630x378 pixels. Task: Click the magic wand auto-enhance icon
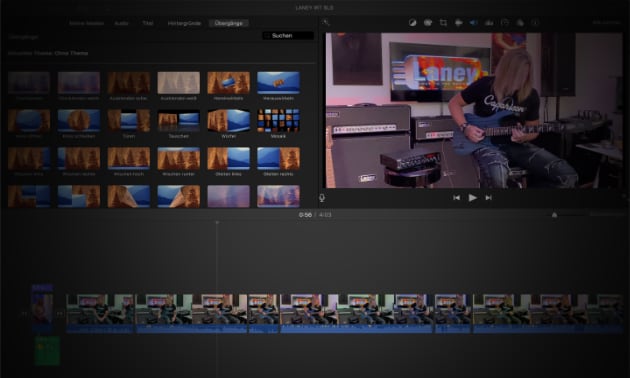326,23
